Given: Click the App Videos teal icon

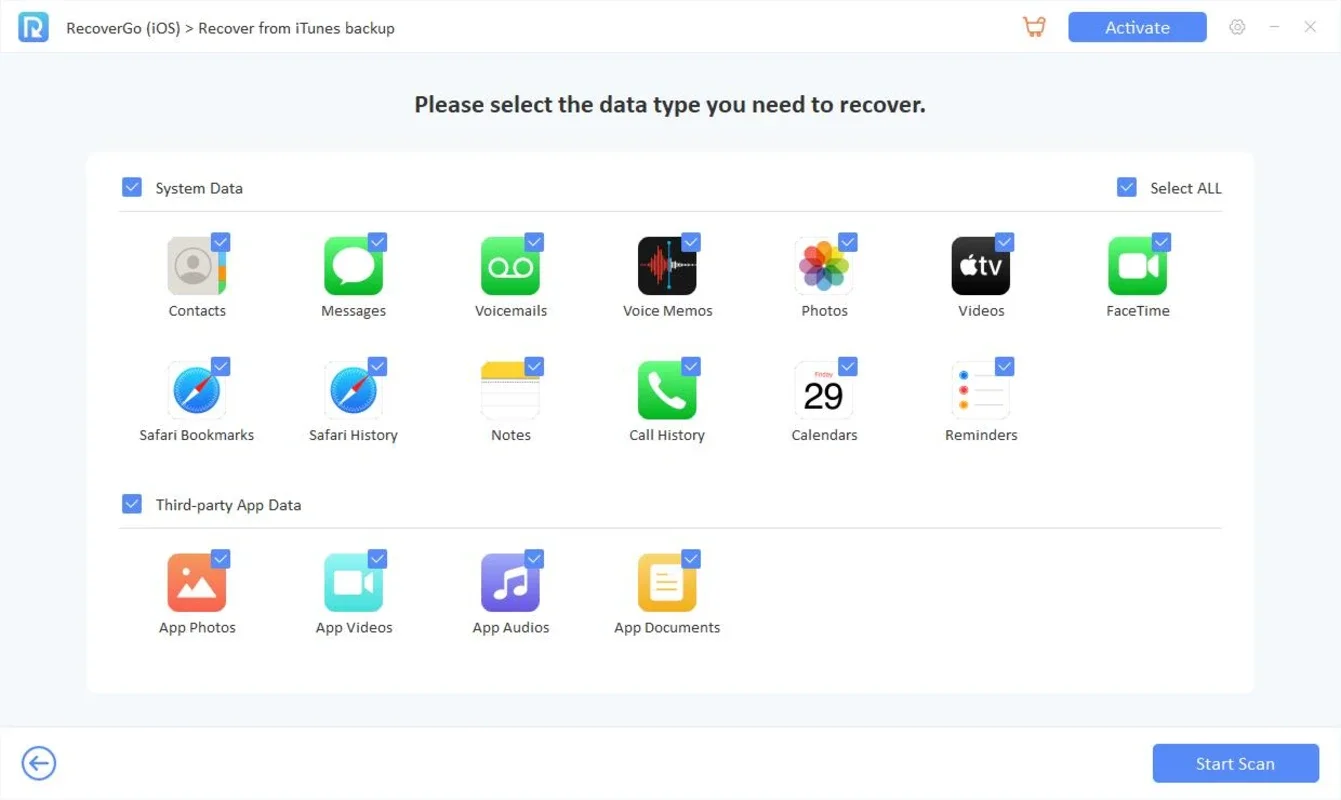Looking at the screenshot, I should tap(353, 583).
